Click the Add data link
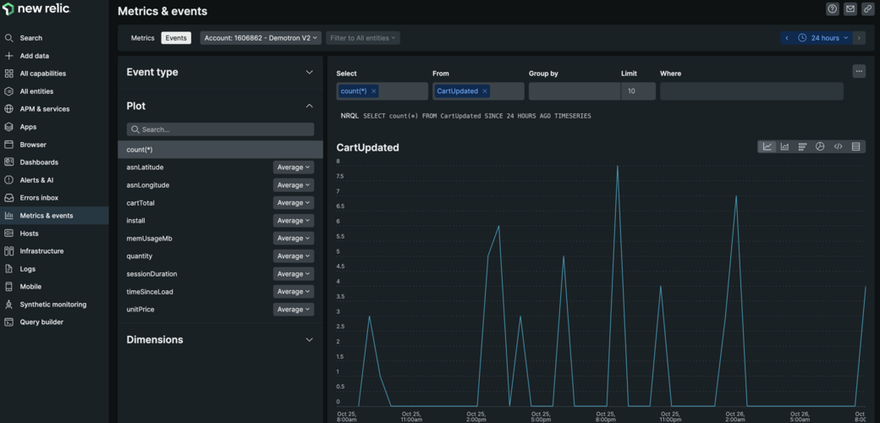880x423 pixels. pyautogui.click(x=34, y=56)
